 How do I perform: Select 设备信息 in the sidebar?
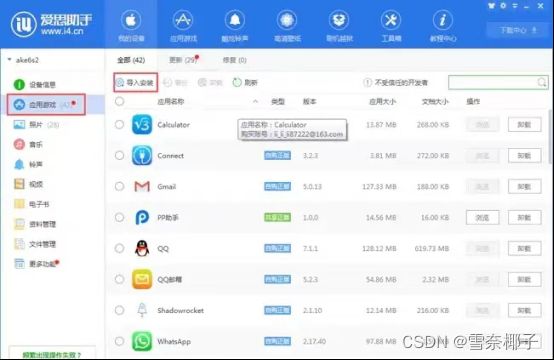pos(35,84)
